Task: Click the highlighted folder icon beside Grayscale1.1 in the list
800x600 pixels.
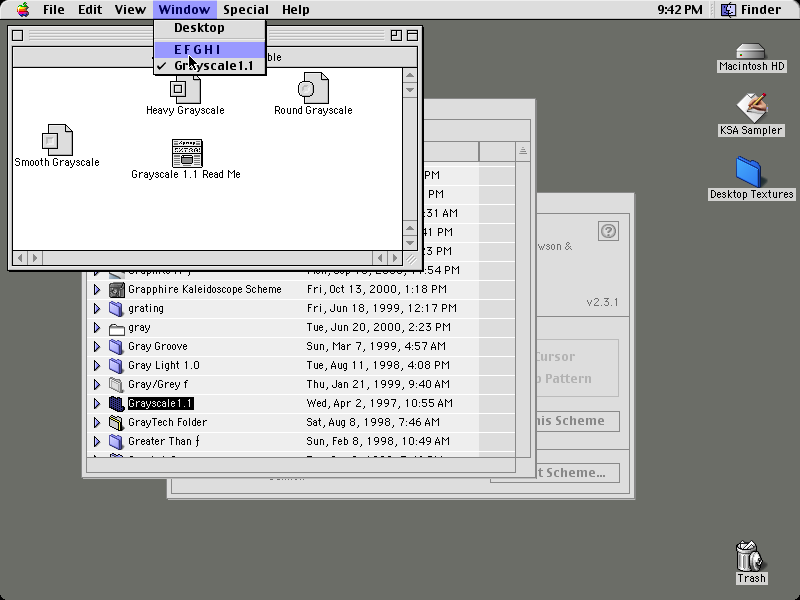Action: [117, 404]
